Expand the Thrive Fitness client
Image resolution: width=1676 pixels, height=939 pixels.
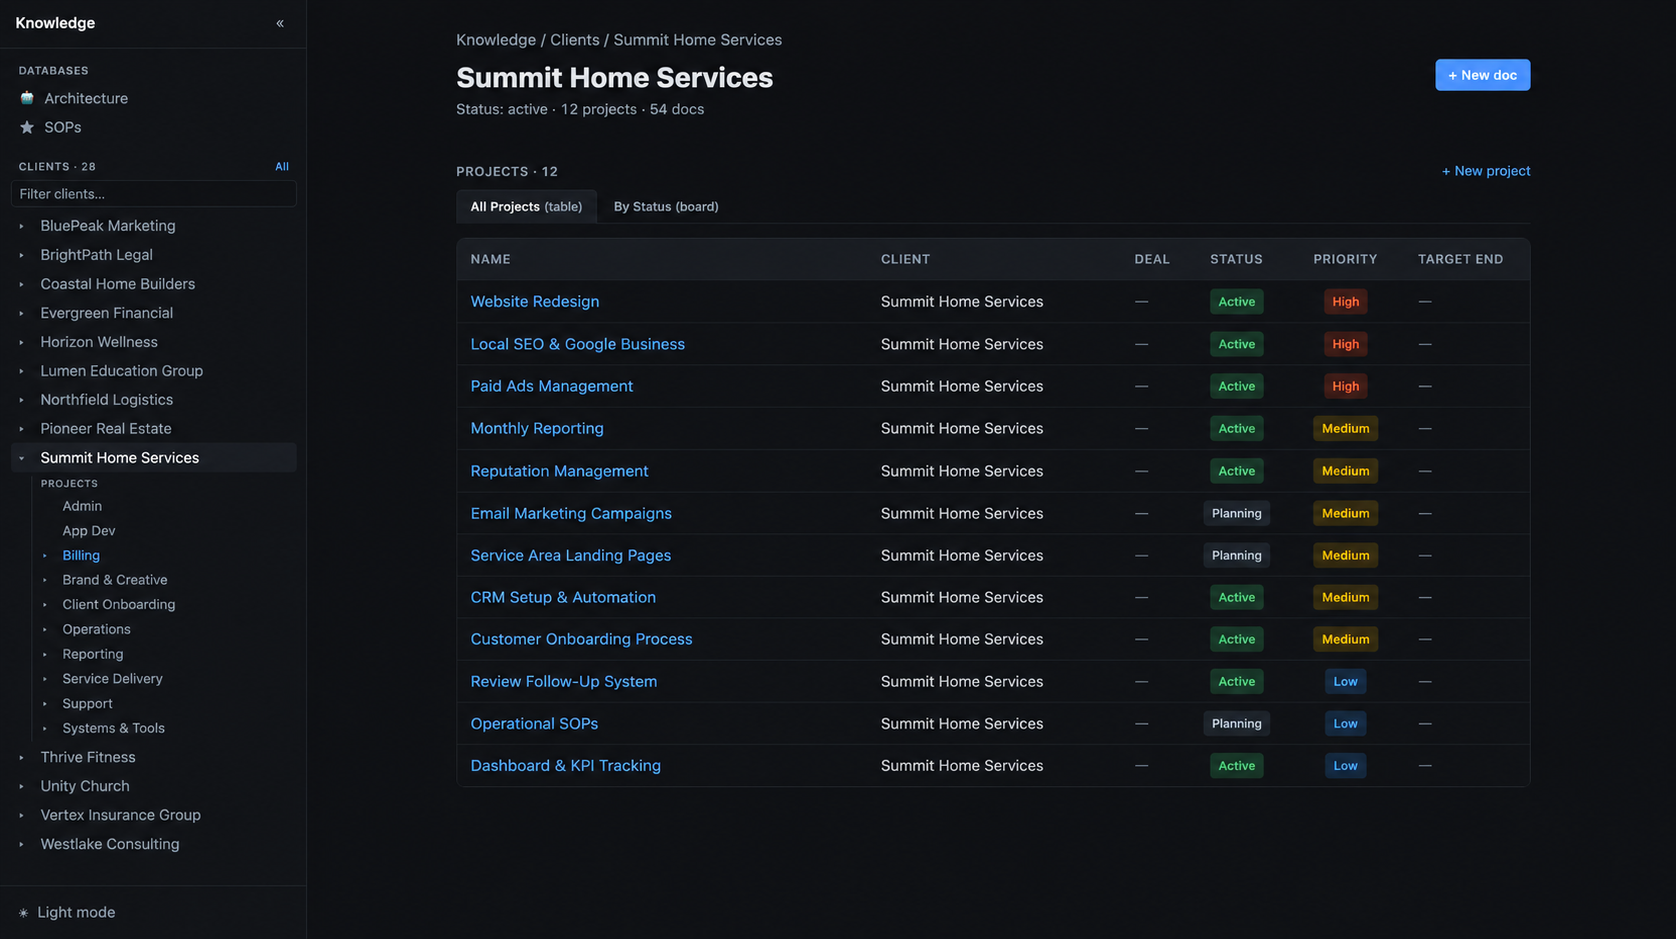point(22,758)
